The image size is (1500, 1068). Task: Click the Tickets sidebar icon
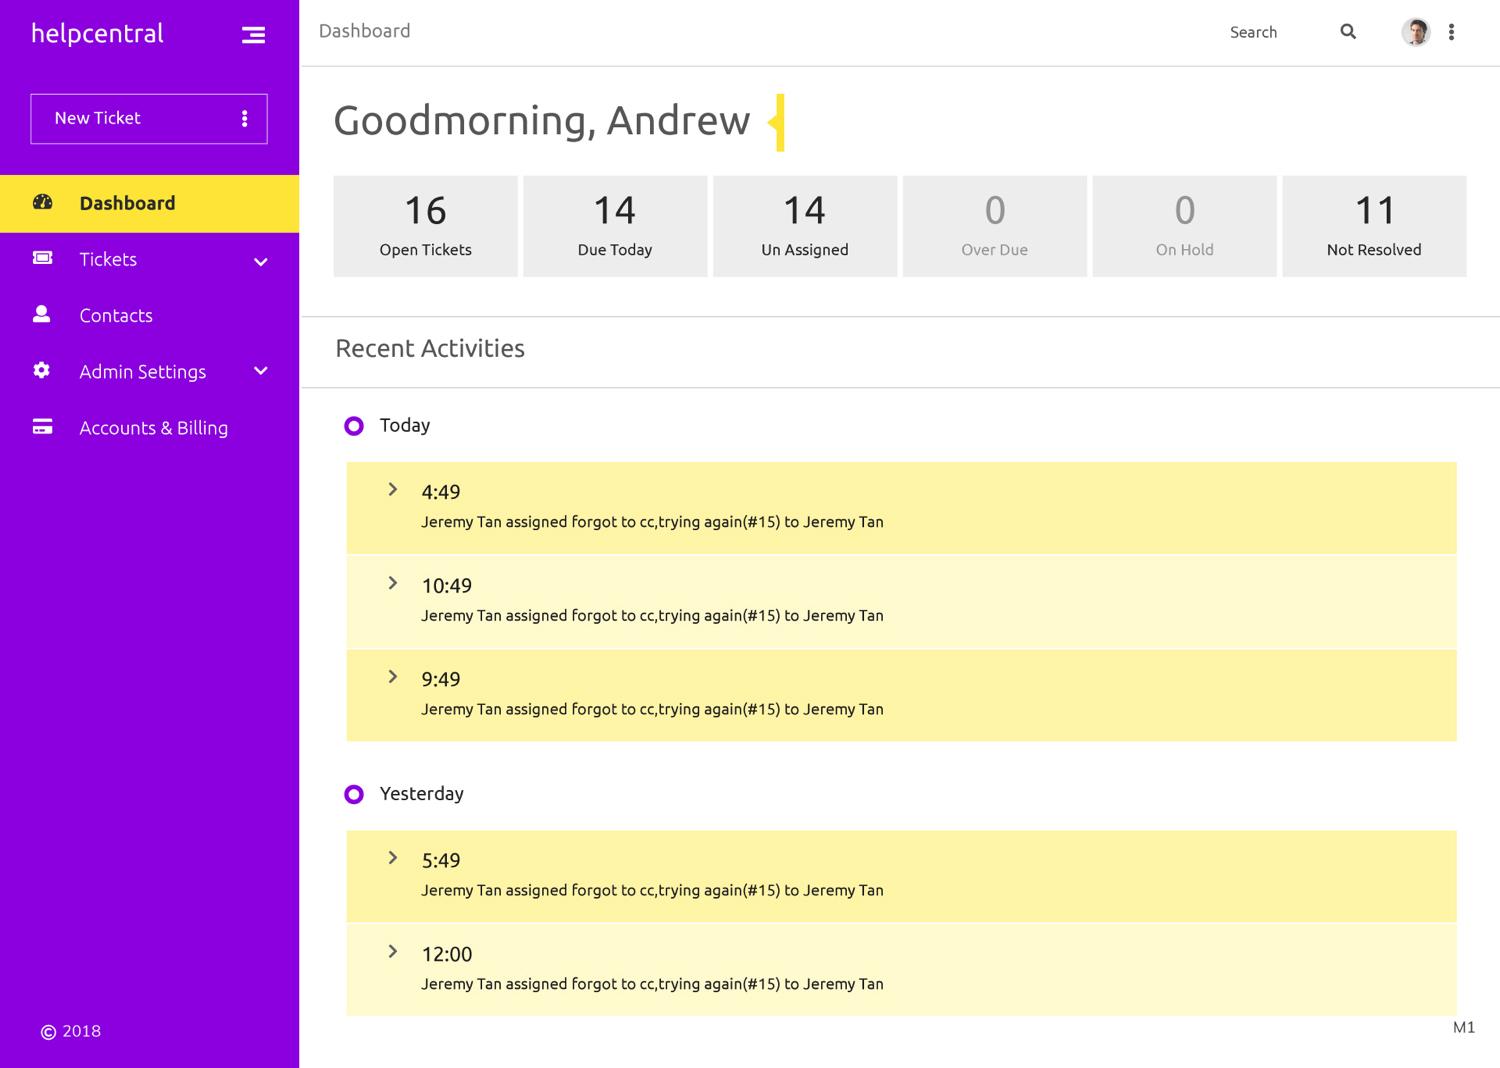click(x=42, y=258)
